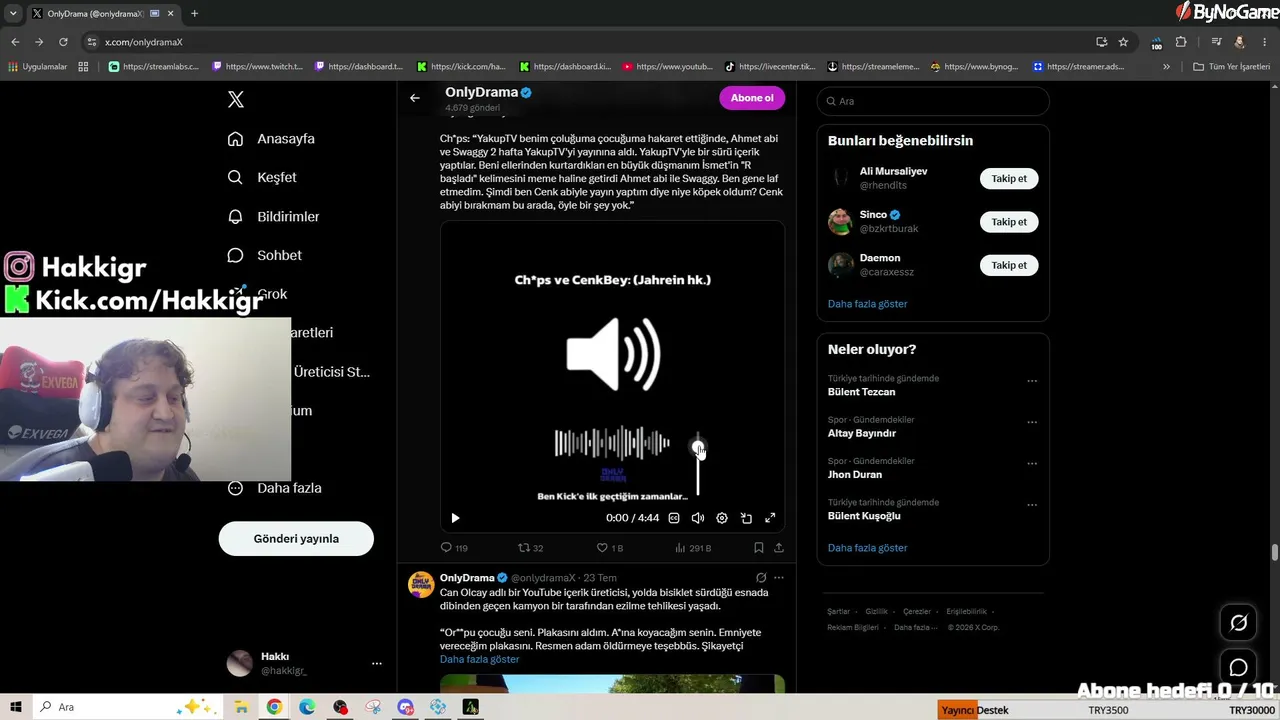Screen dimensions: 1280x720
Task: Open more options for Bülent Tezcan trend
Action: click(x=1032, y=380)
